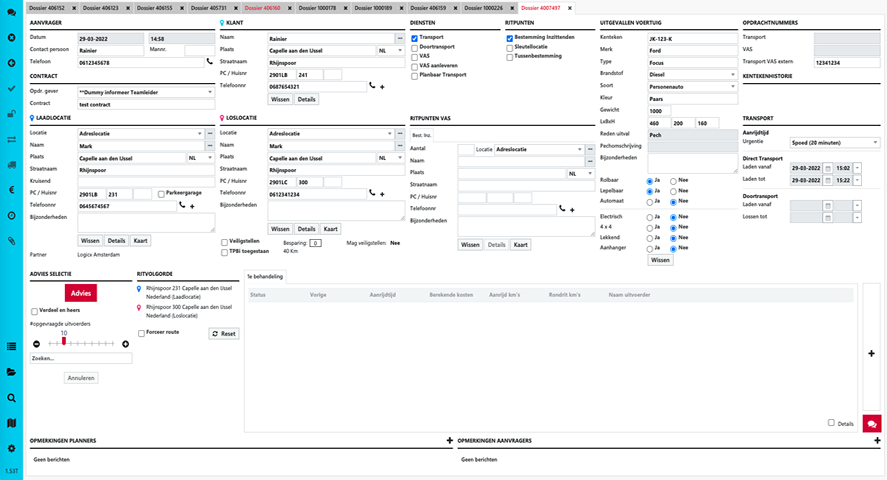Open the euro costs sidebar icon
The image size is (887, 480).
tap(11, 190)
